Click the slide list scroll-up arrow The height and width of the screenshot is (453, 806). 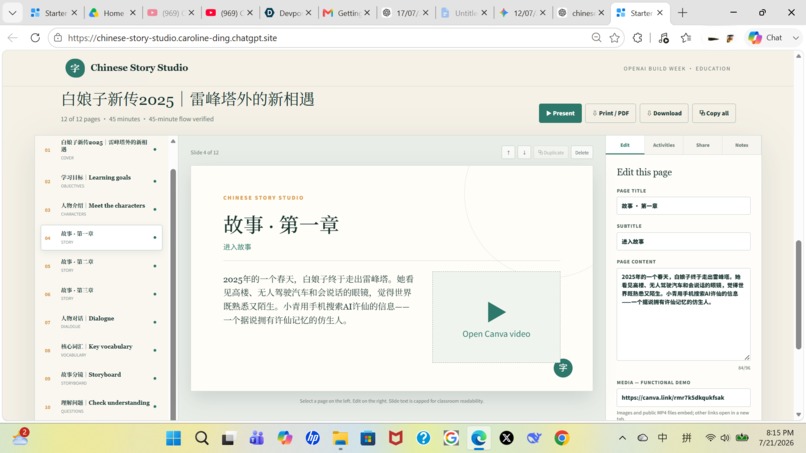click(x=173, y=141)
